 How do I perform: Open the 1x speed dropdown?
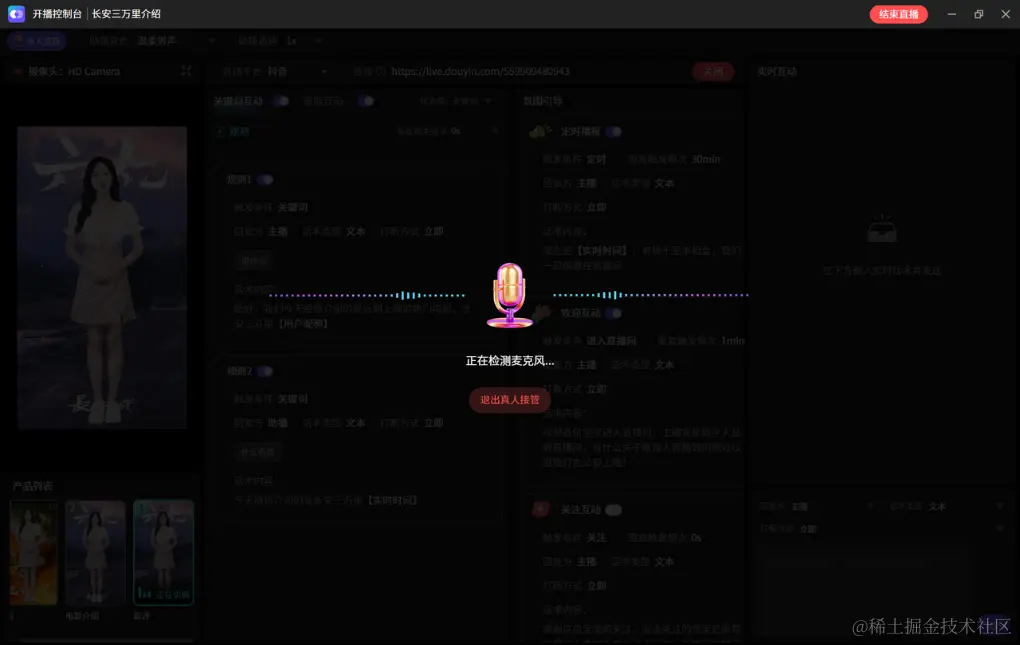[304, 40]
